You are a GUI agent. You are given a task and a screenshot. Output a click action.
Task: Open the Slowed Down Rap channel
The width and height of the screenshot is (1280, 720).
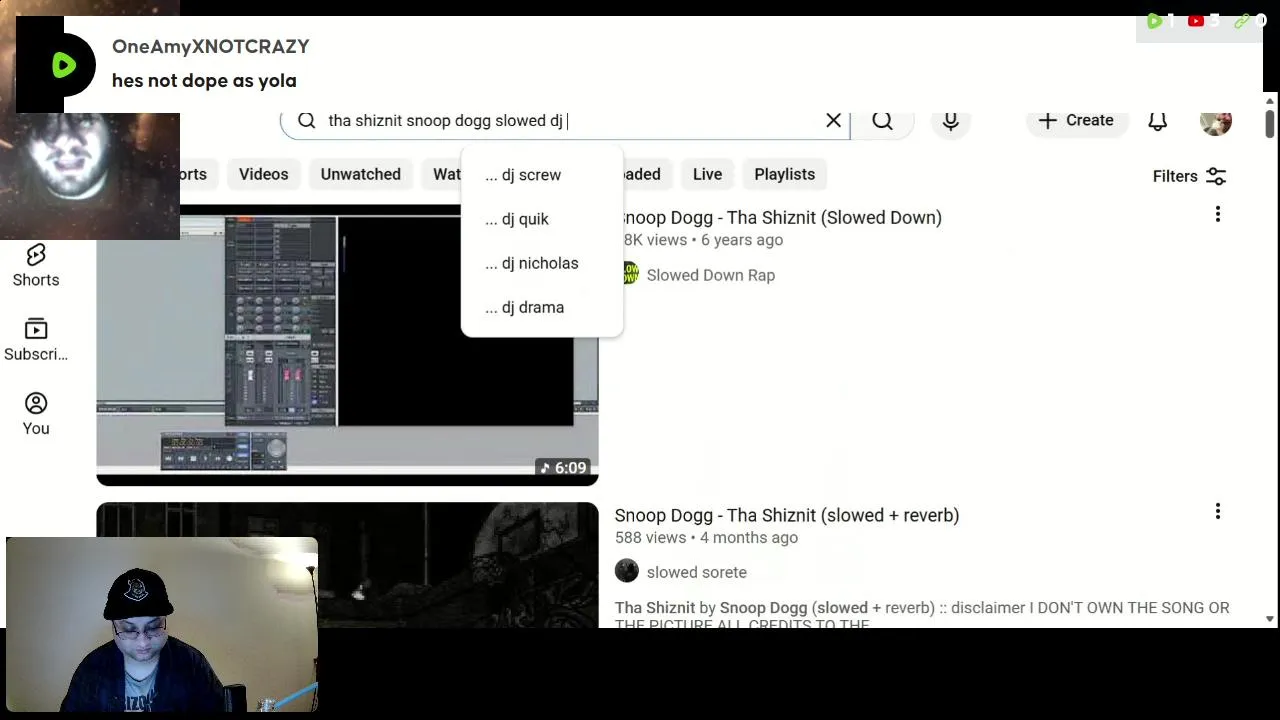711,275
